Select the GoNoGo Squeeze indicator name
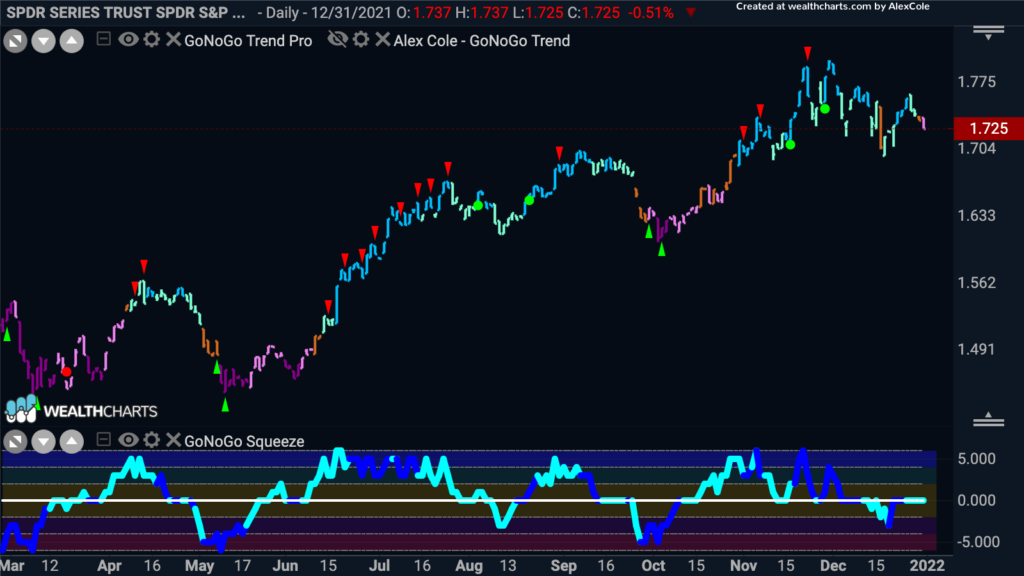The height and width of the screenshot is (576, 1024). click(244, 441)
